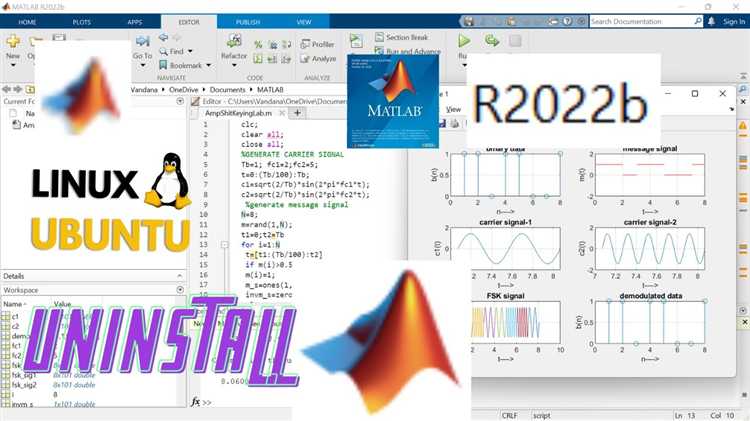
Task: Click the folder back arrow in address bar
Action: click(6, 89)
